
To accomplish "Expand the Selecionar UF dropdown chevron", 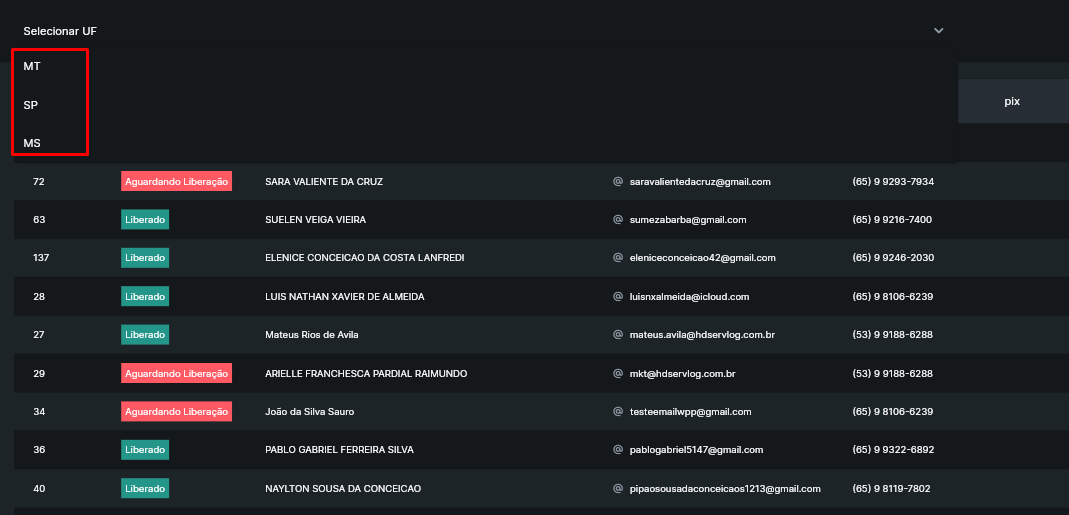I will pyautogui.click(x=938, y=31).
